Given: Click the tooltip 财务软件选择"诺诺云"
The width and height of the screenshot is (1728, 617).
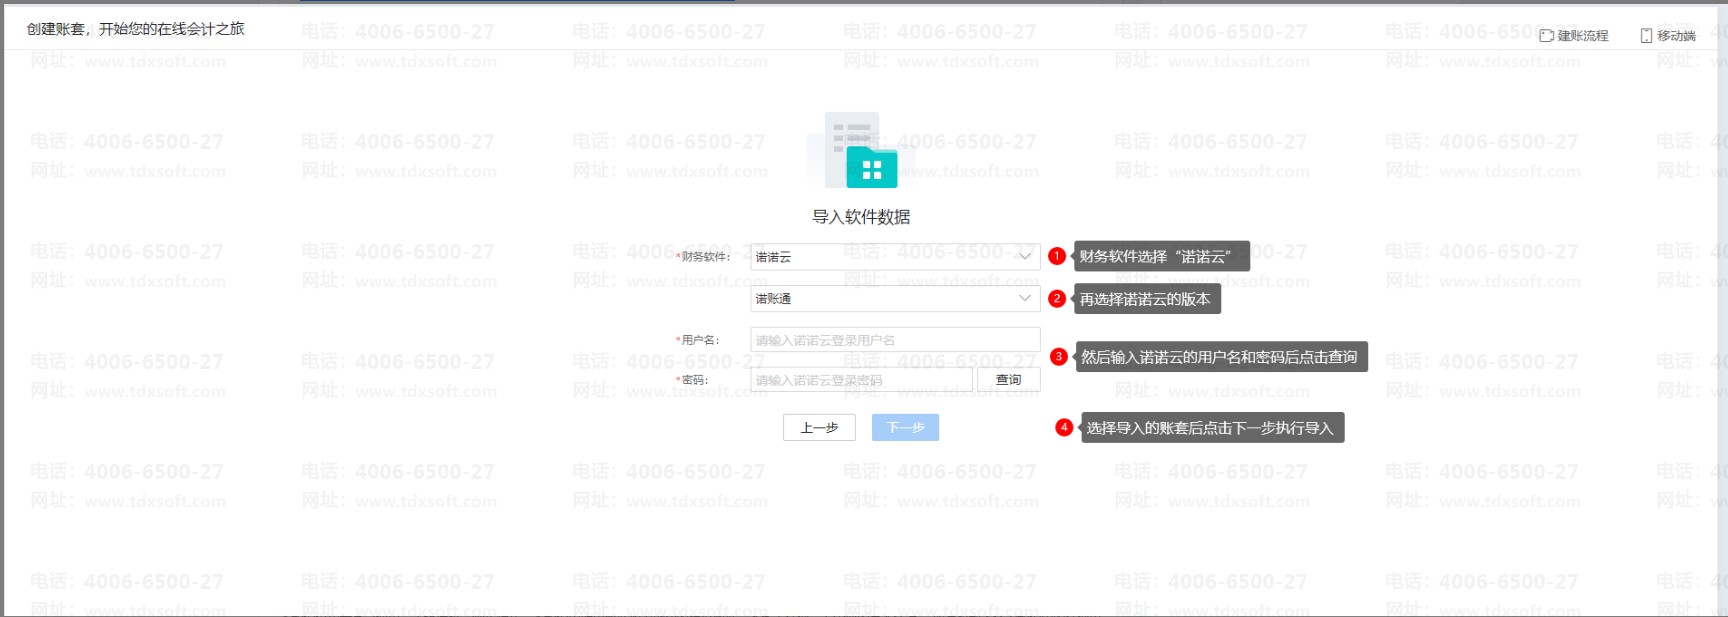Looking at the screenshot, I should [x=1161, y=256].
